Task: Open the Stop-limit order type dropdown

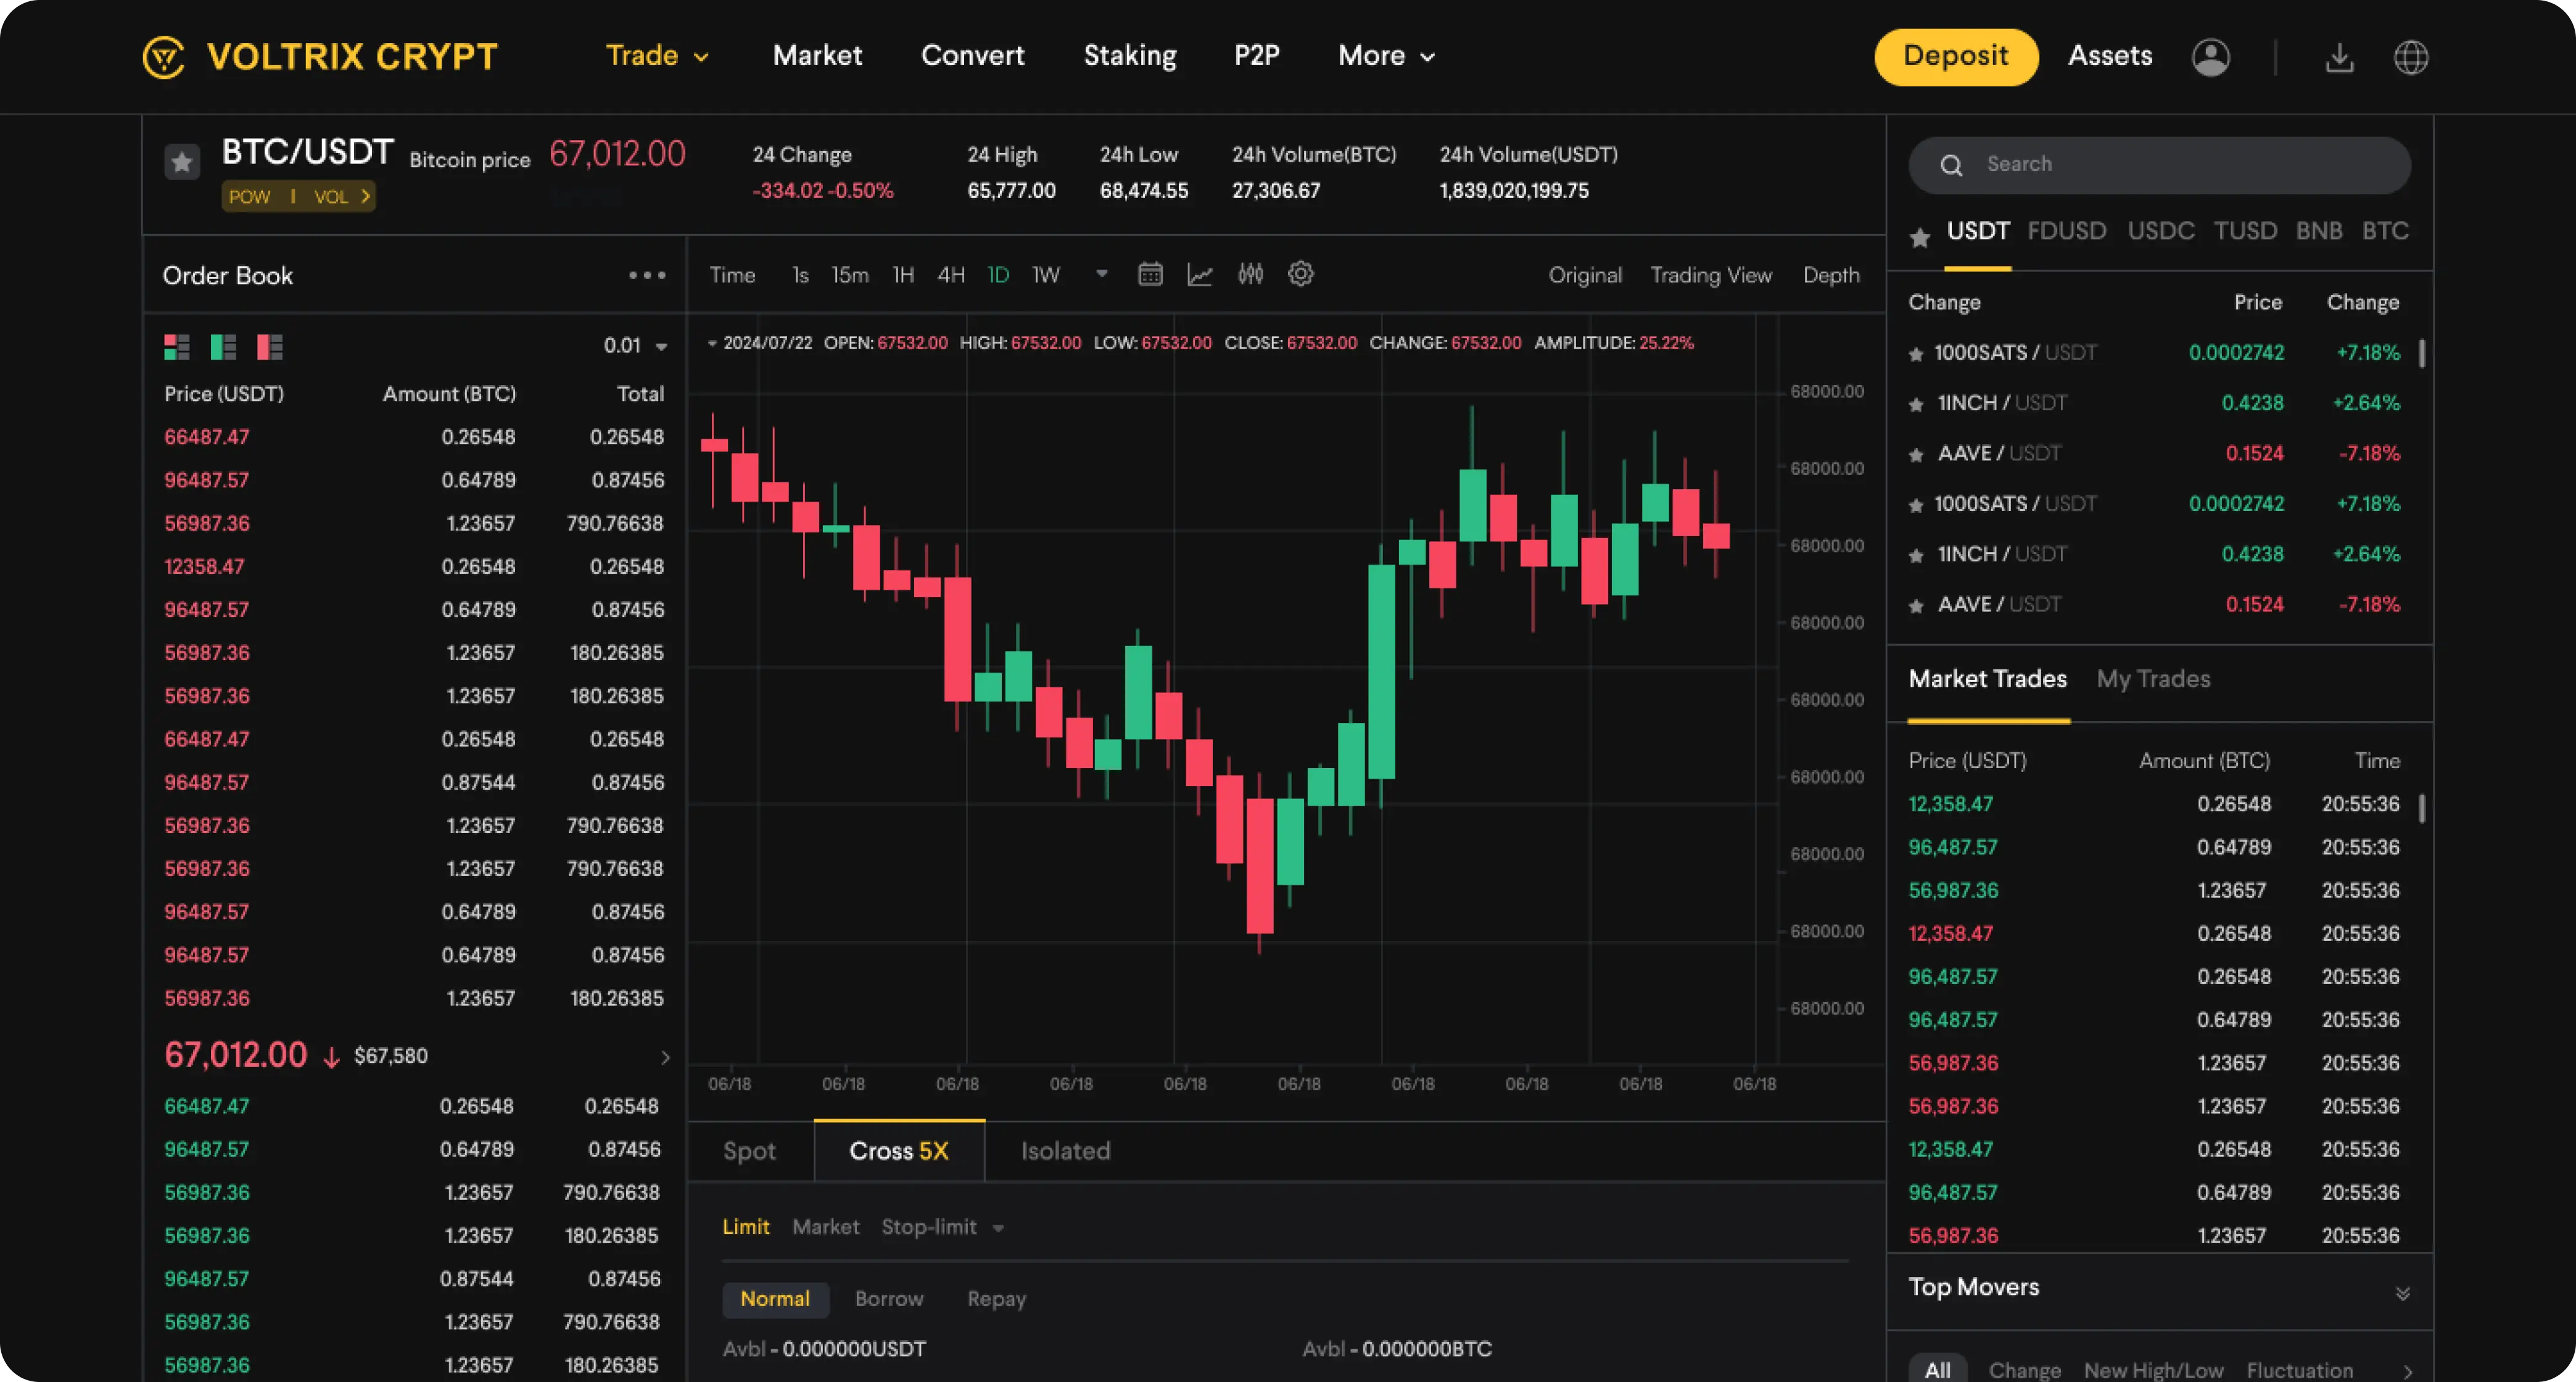Action: [941, 1227]
